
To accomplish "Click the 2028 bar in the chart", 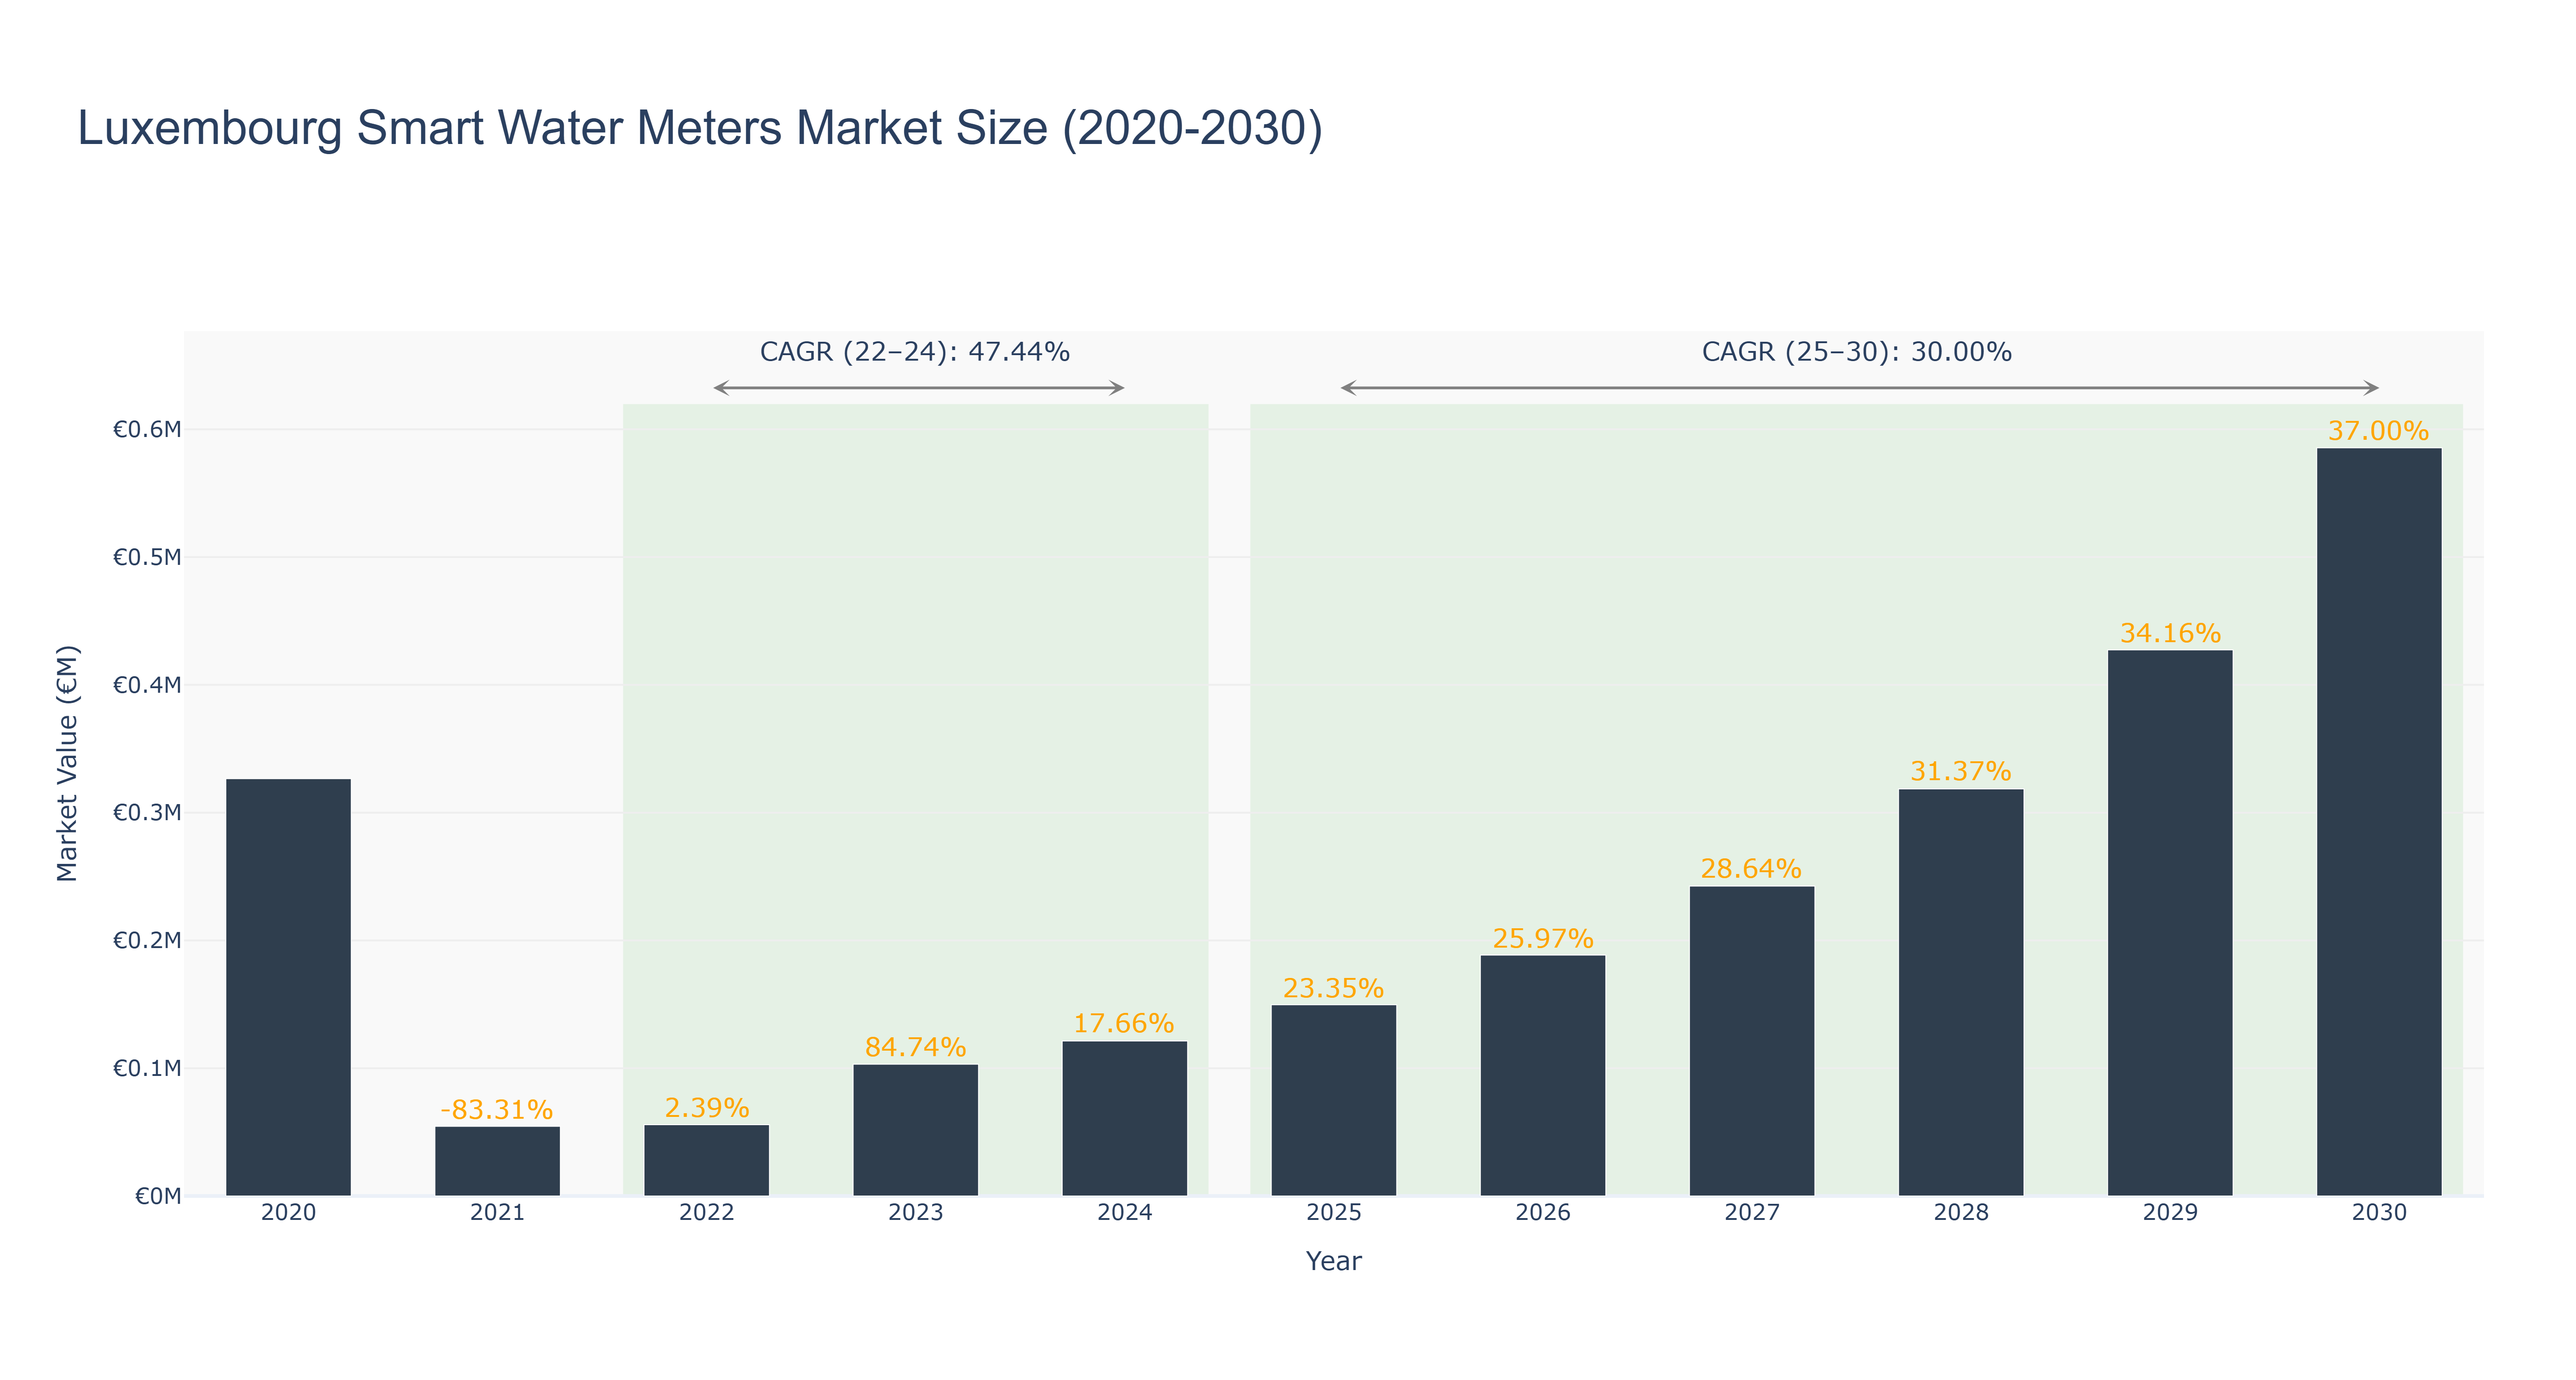I will coord(1960,992).
